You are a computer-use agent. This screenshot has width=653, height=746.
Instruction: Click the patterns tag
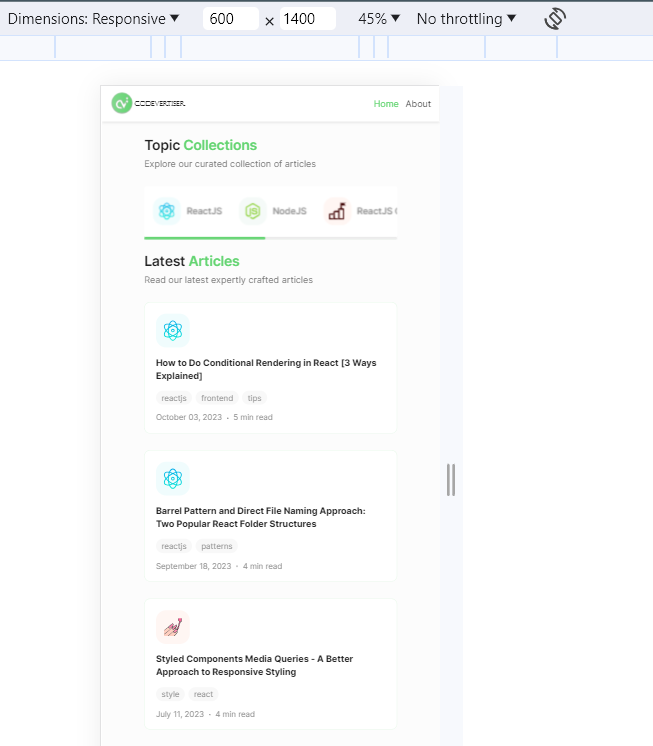[x=216, y=546]
